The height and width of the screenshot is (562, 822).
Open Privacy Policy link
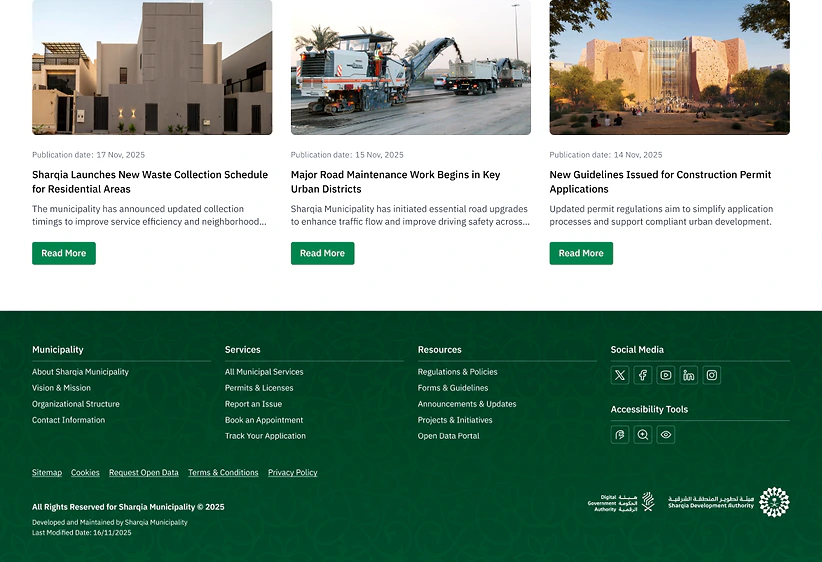pyautogui.click(x=293, y=472)
